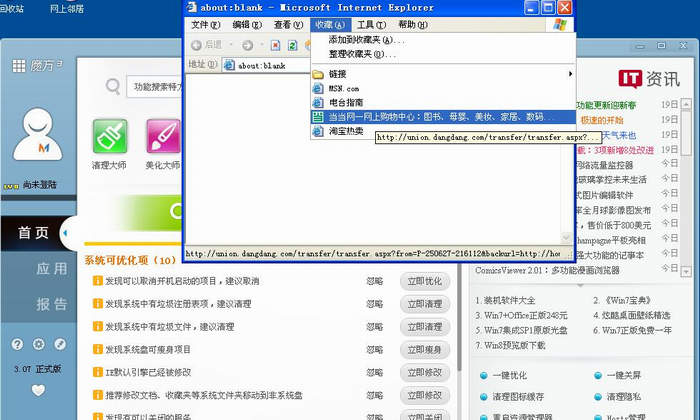Viewport: 700px width, 420px height.
Task: Open the 文件(F) menu
Action: (206, 25)
